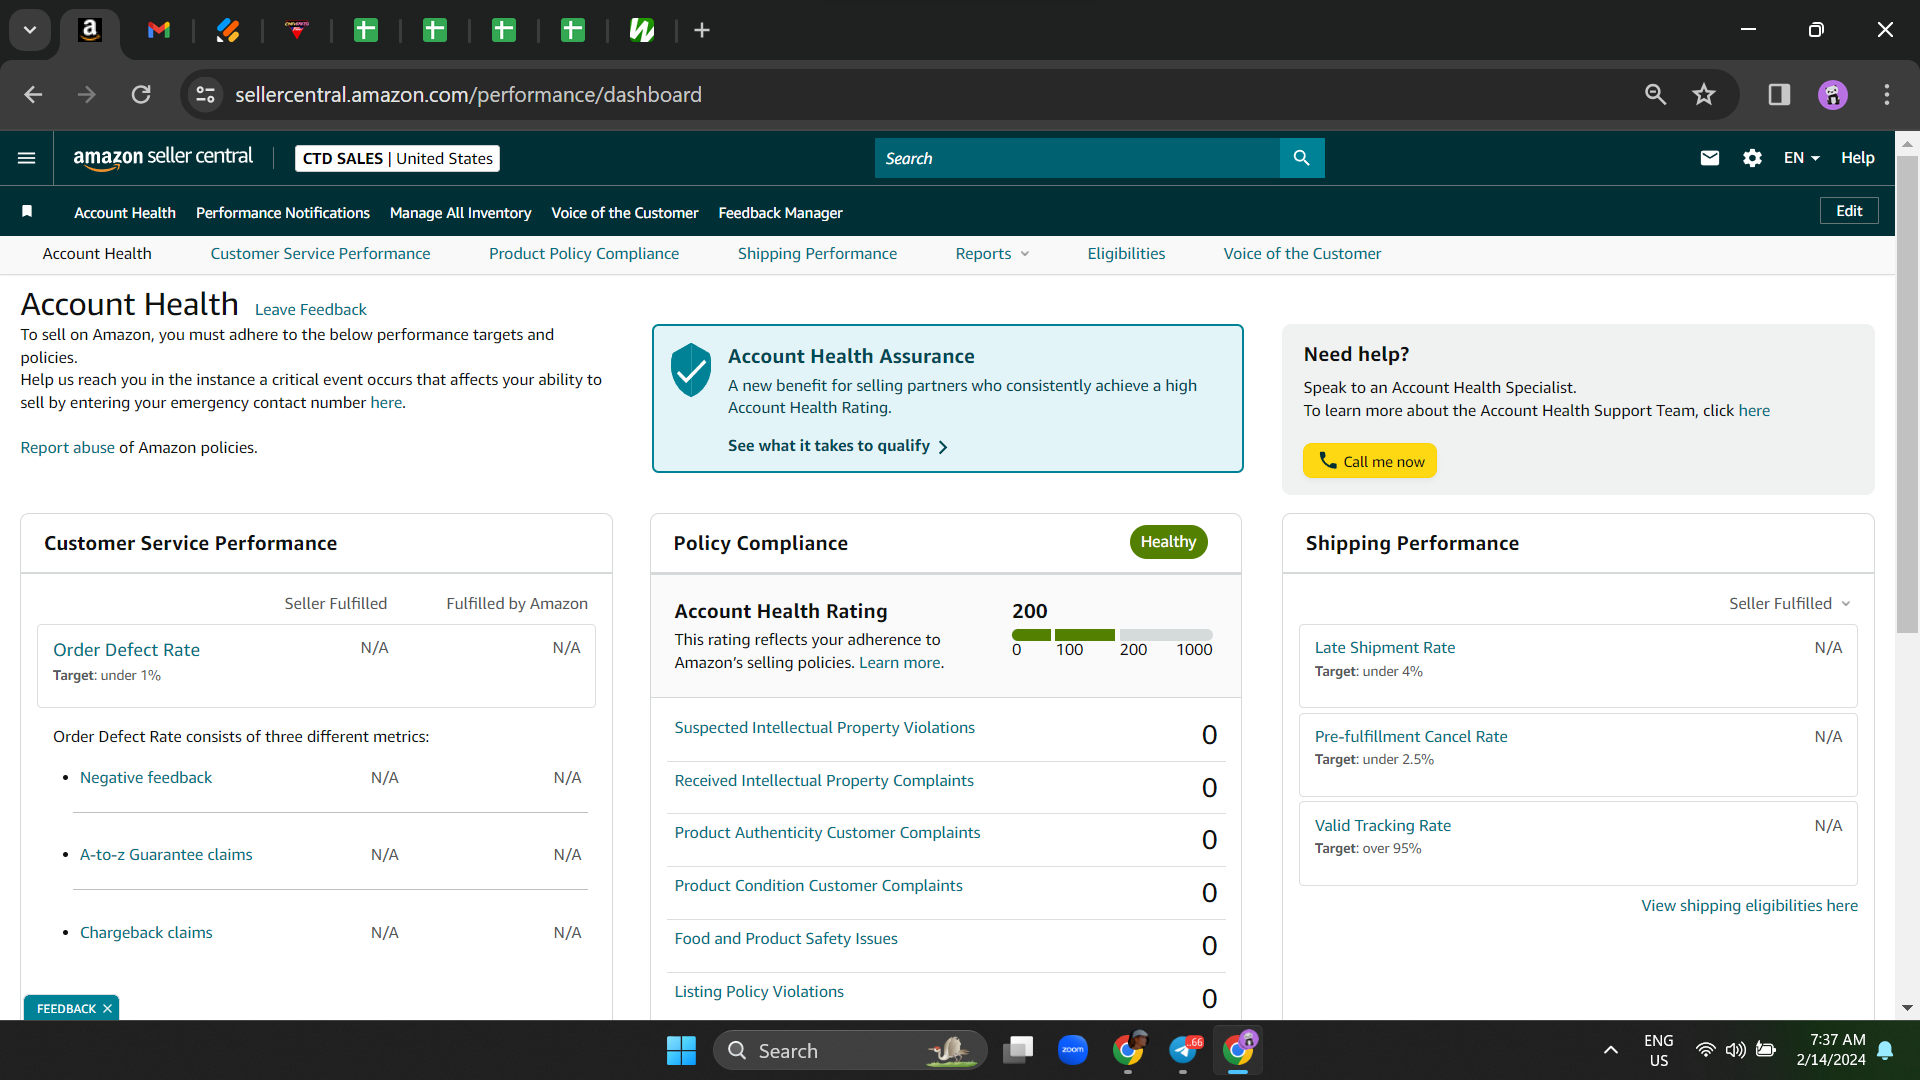Open the Seller Central settings gear
1920x1080 pixels.
tap(1752, 158)
